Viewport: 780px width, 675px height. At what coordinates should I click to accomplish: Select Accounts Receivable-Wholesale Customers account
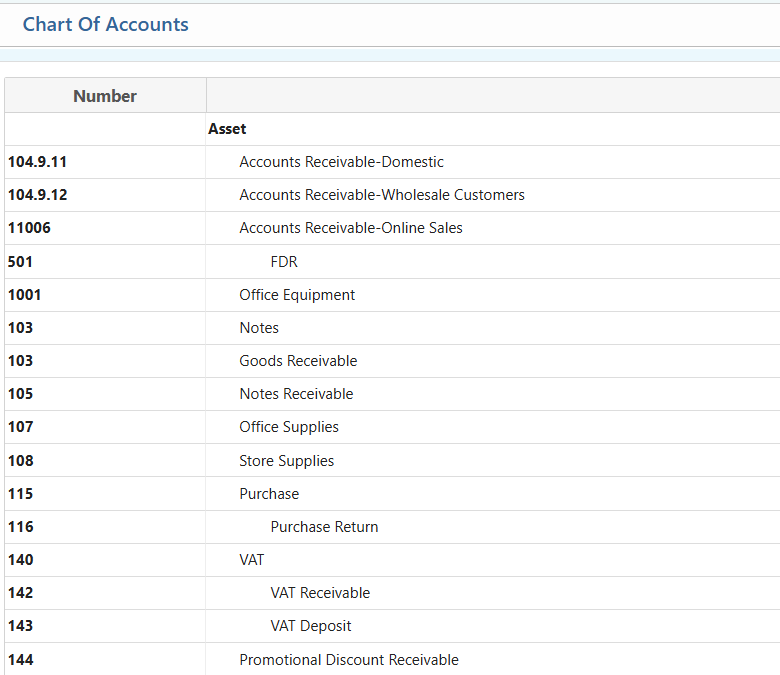pyautogui.click(x=381, y=195)
